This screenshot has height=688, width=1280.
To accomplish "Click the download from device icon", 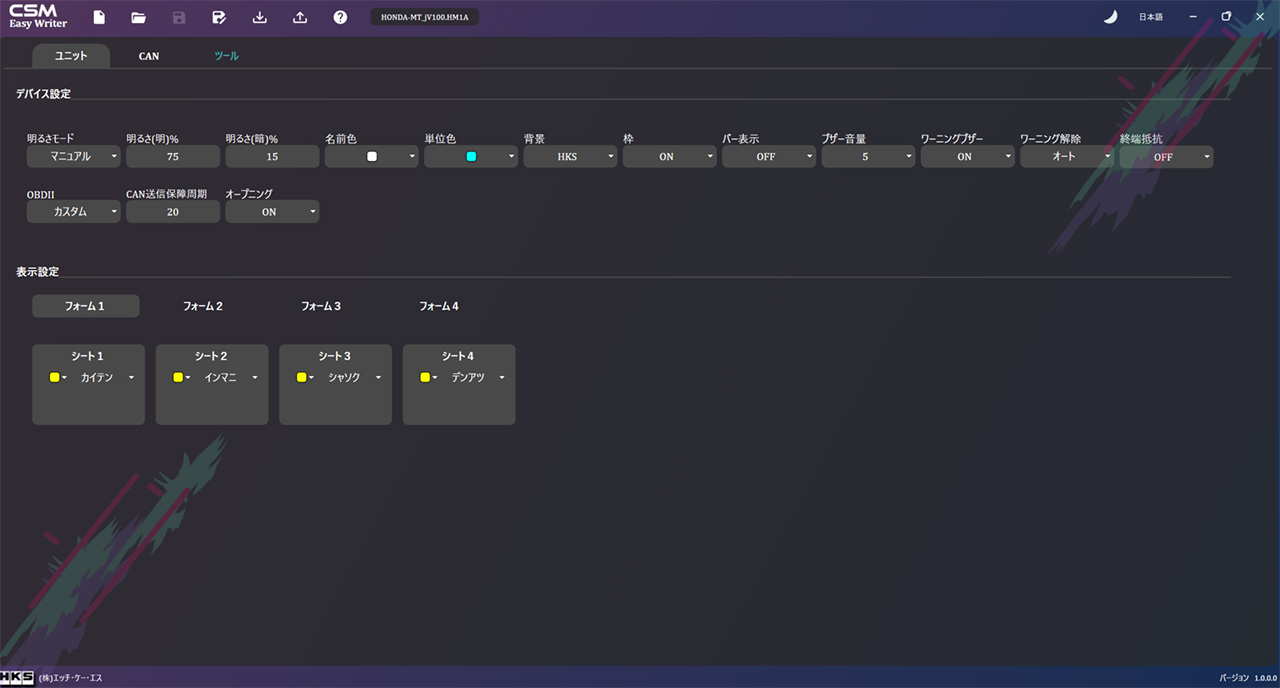I will click(260, 17).
